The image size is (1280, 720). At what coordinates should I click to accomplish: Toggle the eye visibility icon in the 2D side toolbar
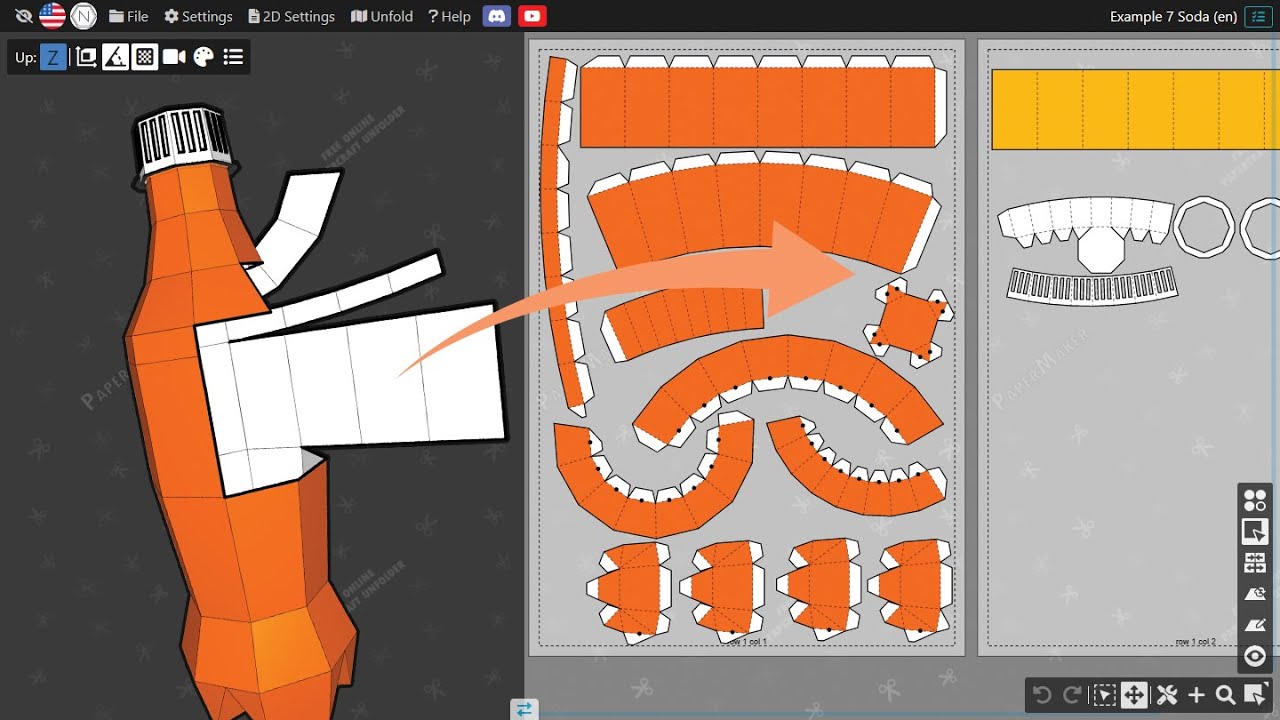[1254, 656]
